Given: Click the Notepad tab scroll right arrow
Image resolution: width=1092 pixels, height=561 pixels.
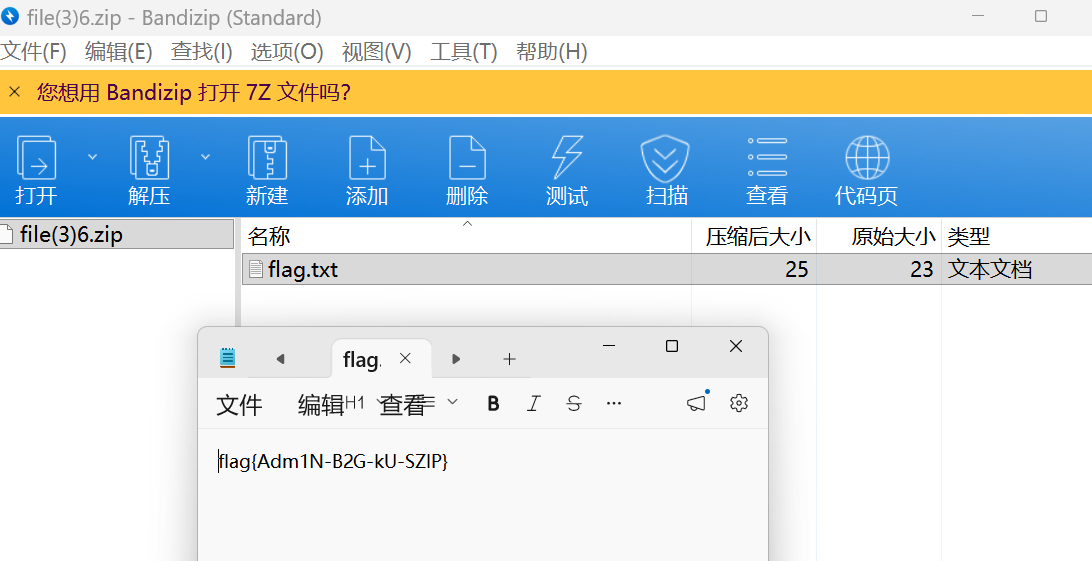Looking at the screenshot, I should pyautogui.click(x=456, y=359).
